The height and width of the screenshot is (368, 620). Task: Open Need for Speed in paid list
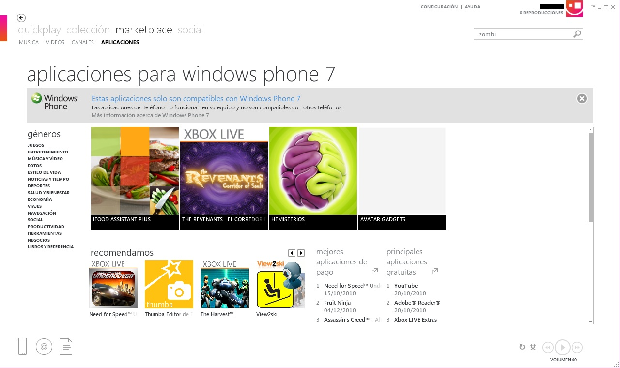coord(352,286)
